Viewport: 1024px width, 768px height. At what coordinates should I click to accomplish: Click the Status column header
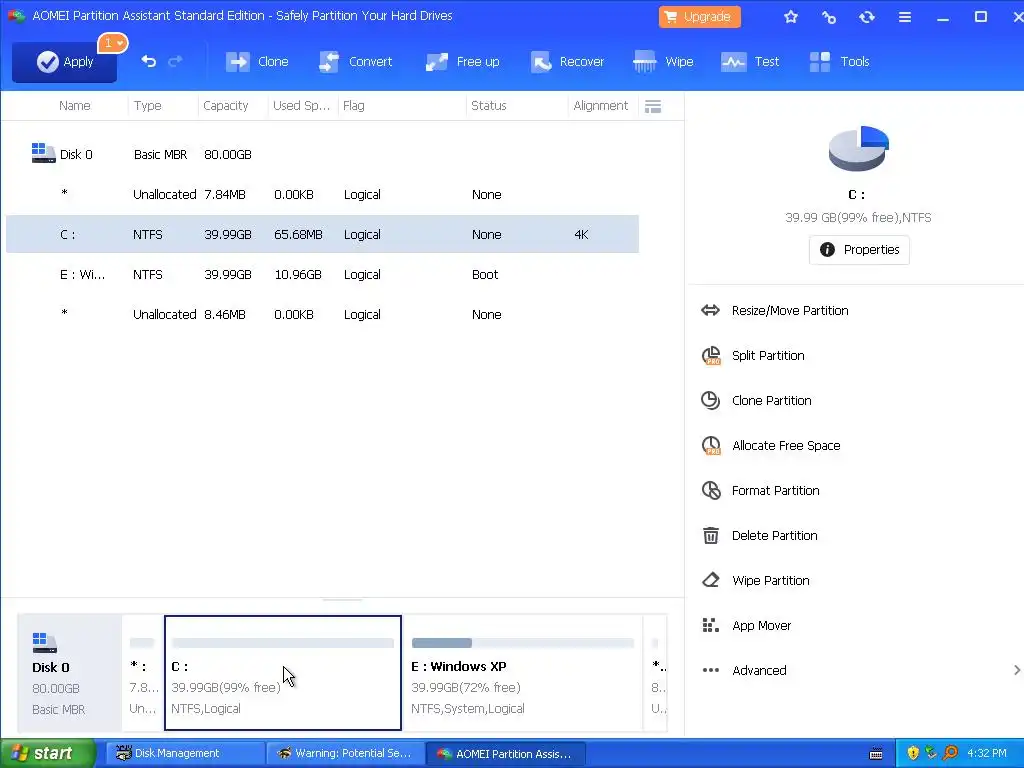pyautogui.click(x=488, y=106)
